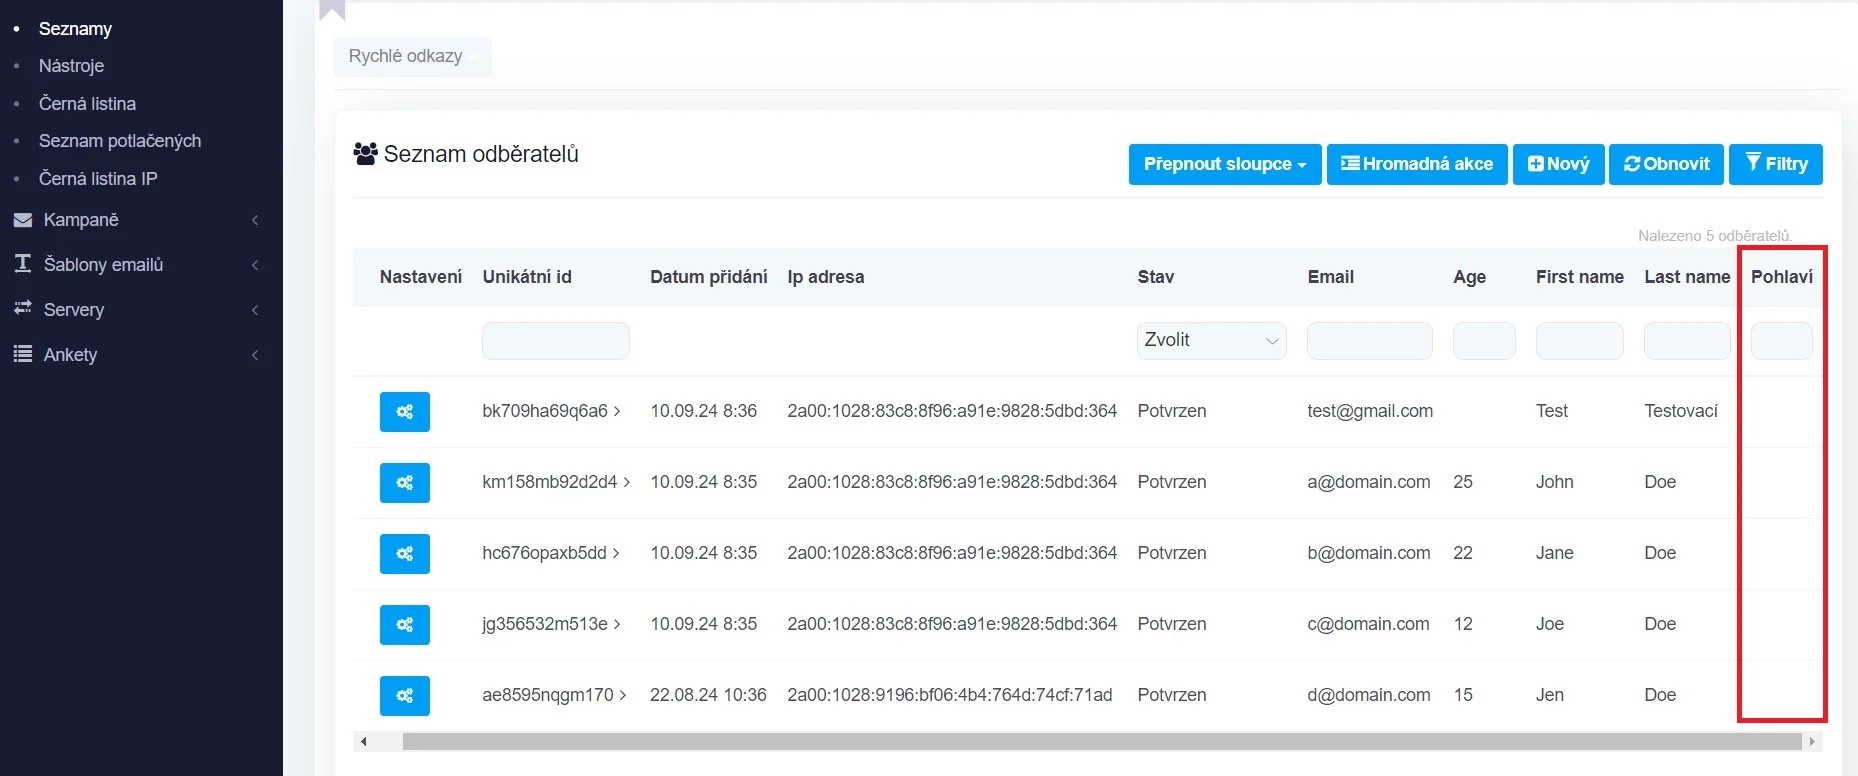The image size is (1858, 776).
Task: Select Seznam potlačených menu item
Action: coord(120,141)
